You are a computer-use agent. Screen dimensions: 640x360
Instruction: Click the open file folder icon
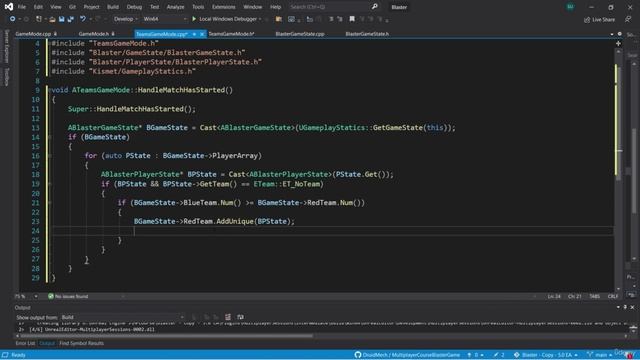[x=52, y=19]
